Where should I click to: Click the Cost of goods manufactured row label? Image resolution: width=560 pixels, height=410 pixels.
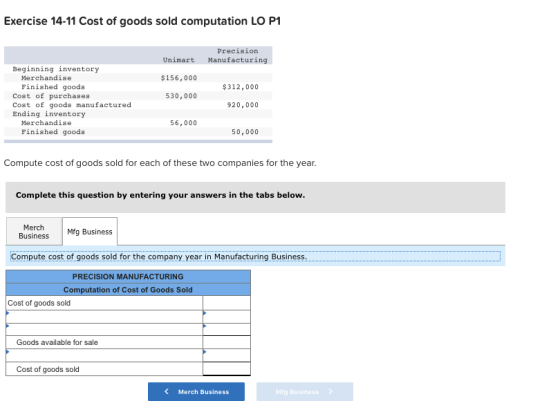72,105
